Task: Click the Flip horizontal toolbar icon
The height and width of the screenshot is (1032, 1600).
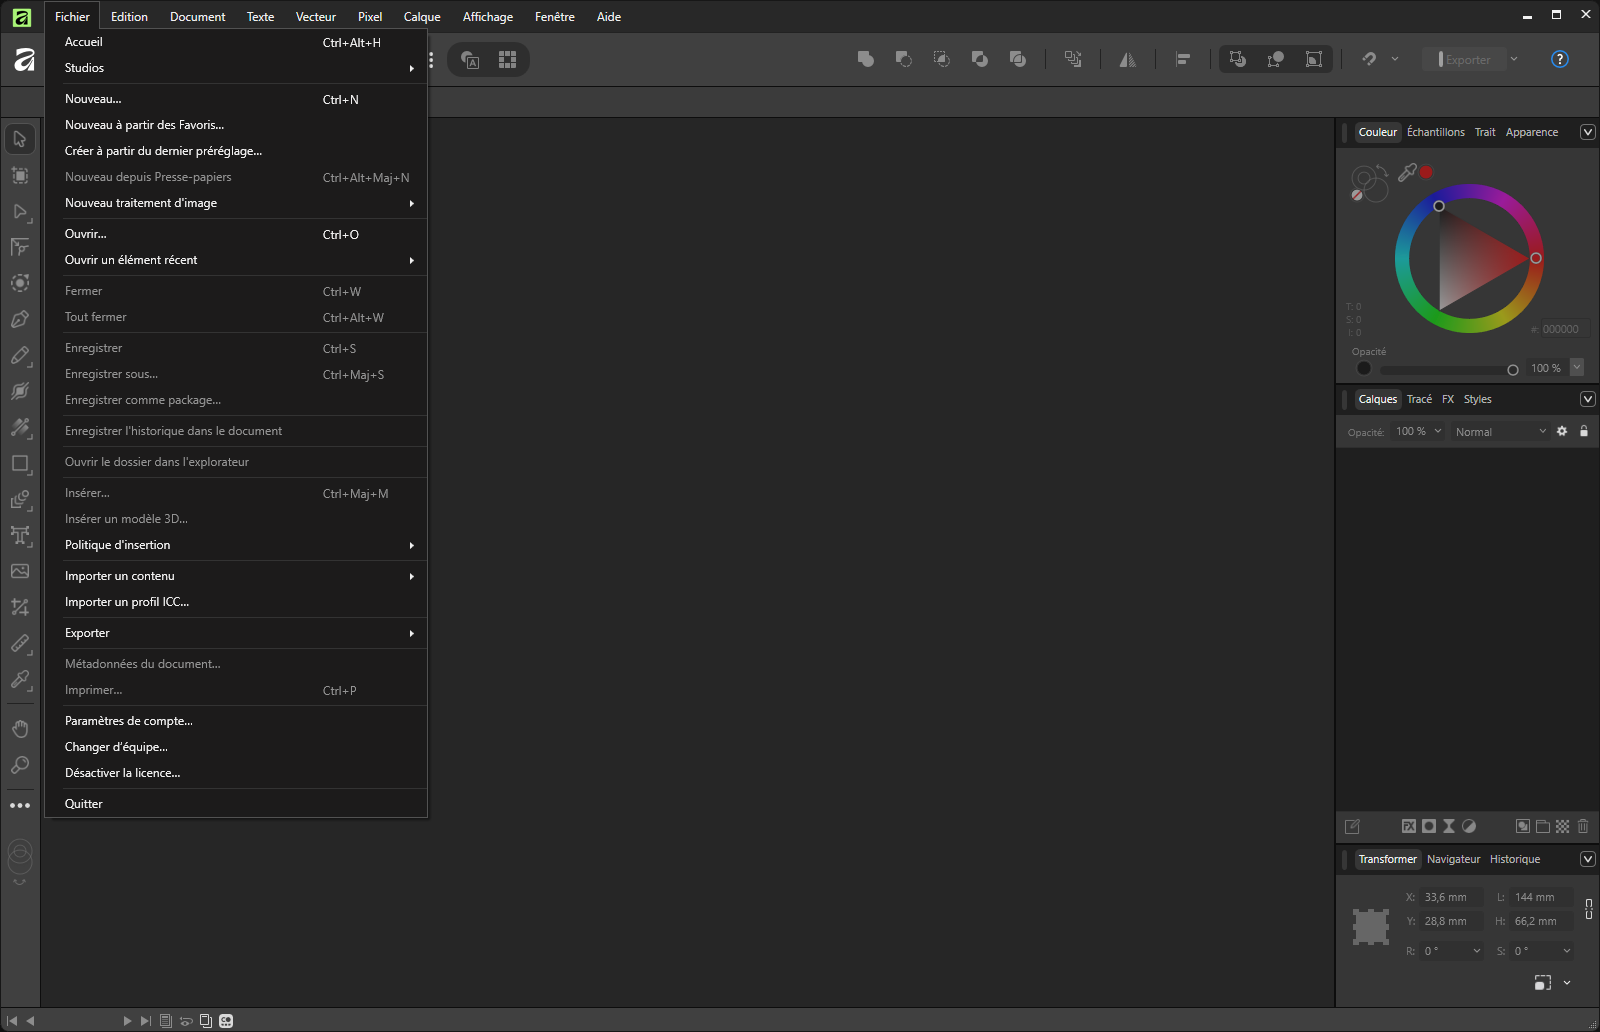Action: [x=1128, y=60]
